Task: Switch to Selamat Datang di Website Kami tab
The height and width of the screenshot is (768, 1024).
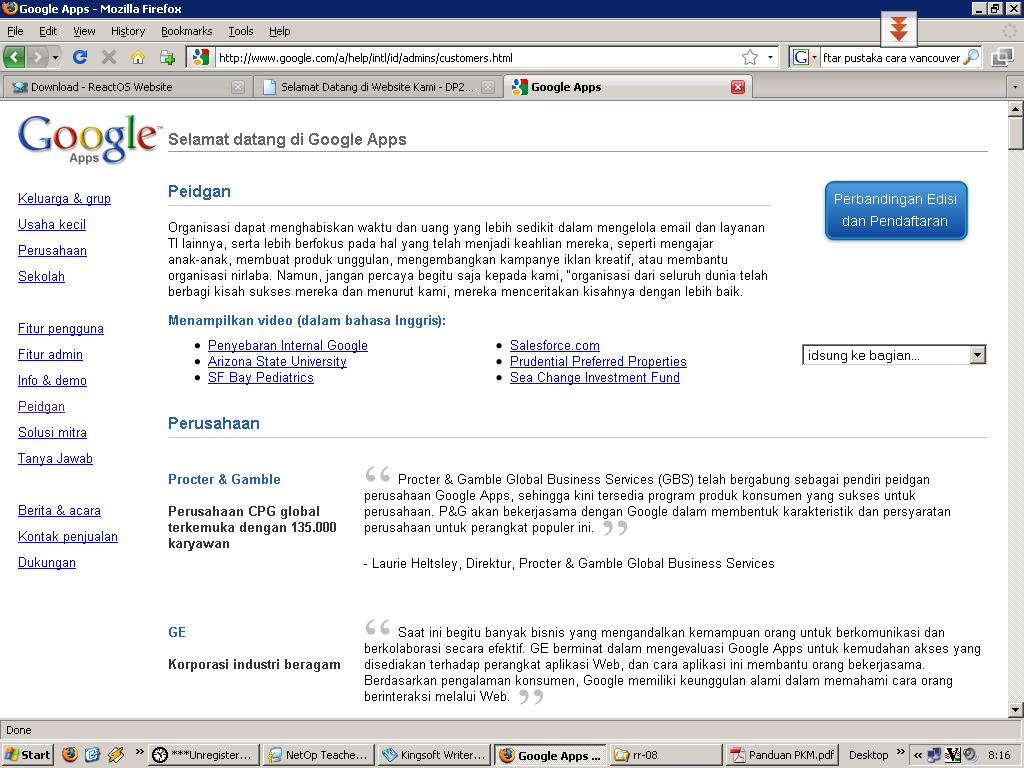Action: coord(377,87)
